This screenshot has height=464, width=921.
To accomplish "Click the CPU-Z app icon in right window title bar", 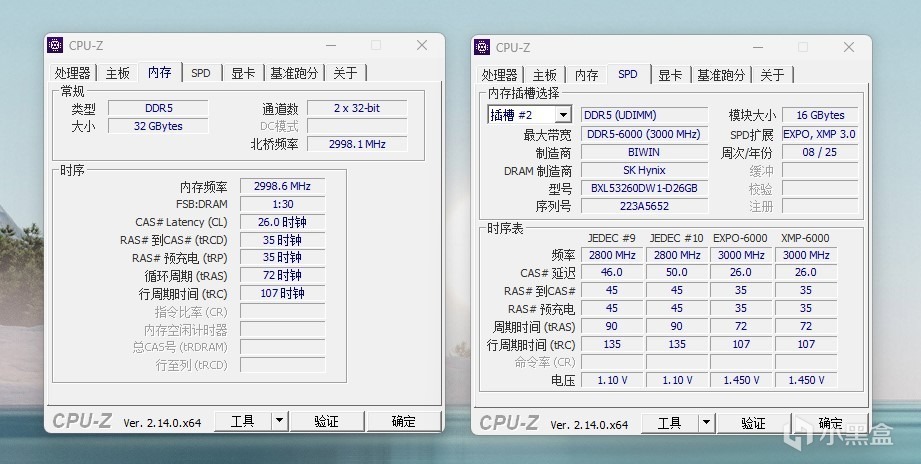I will (x=482, y=47).
